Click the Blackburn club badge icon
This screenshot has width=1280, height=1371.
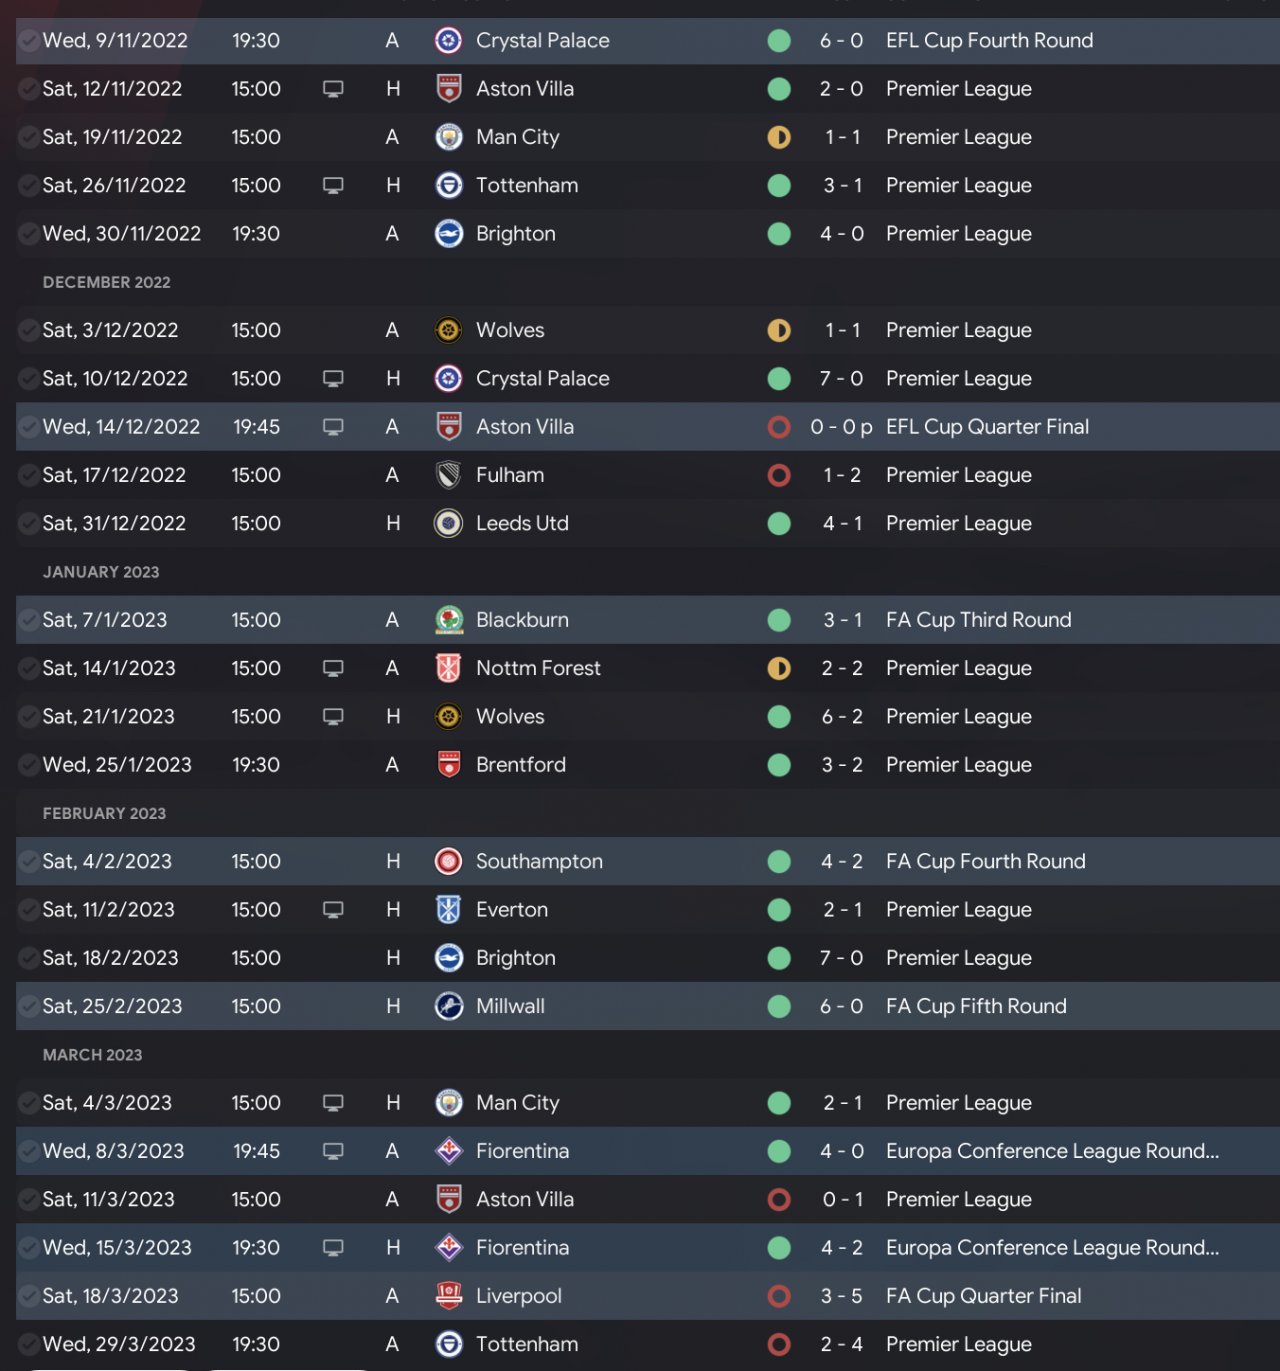[x=449, y=620]
